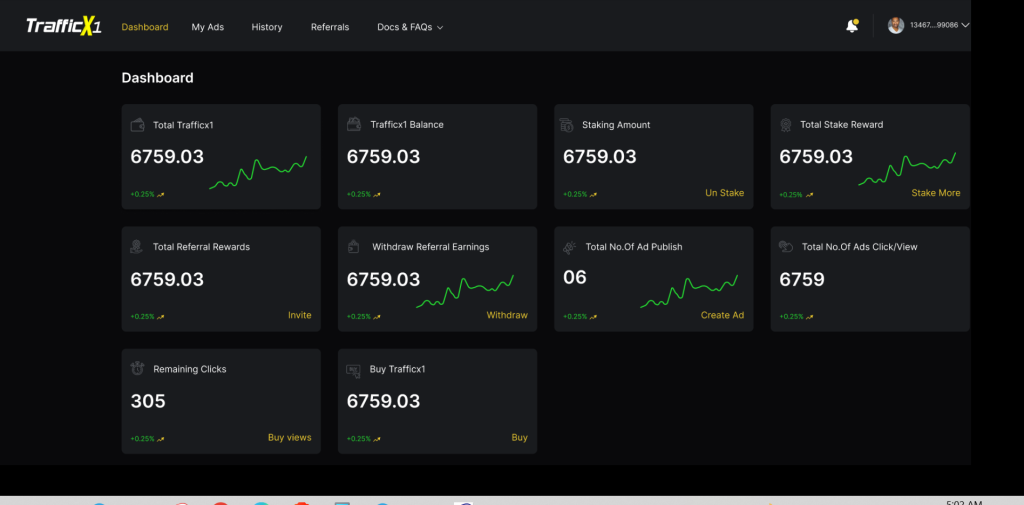1024x505 pixels.
Task: Click the TrafficX1 logo
Action: pyautogui.click(x=63, y=26)
